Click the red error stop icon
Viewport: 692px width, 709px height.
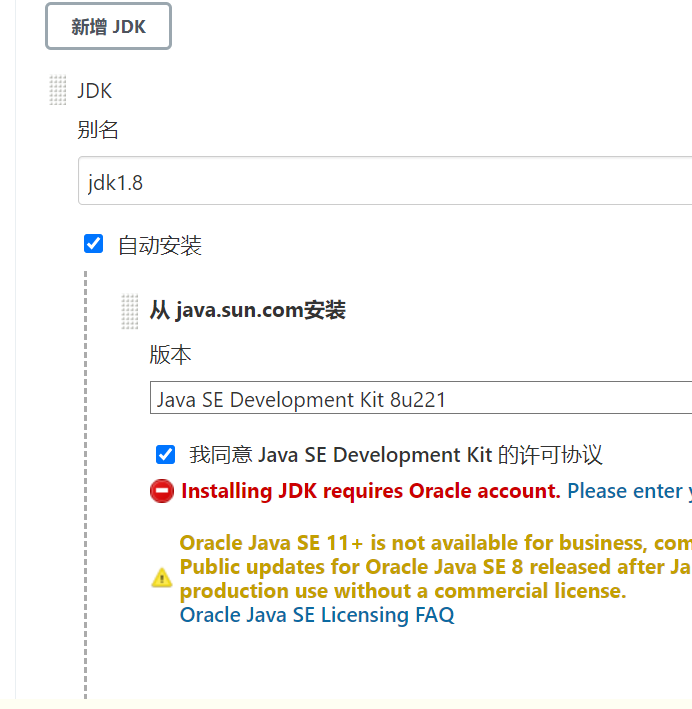tap(162, 491)
